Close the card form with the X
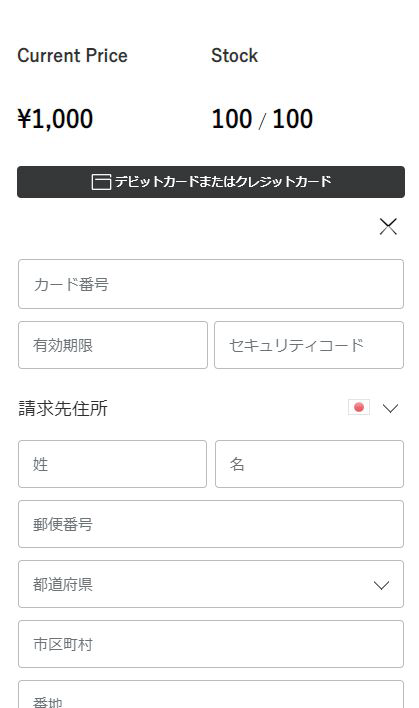 pyautogui.click(x=388, y=227)
